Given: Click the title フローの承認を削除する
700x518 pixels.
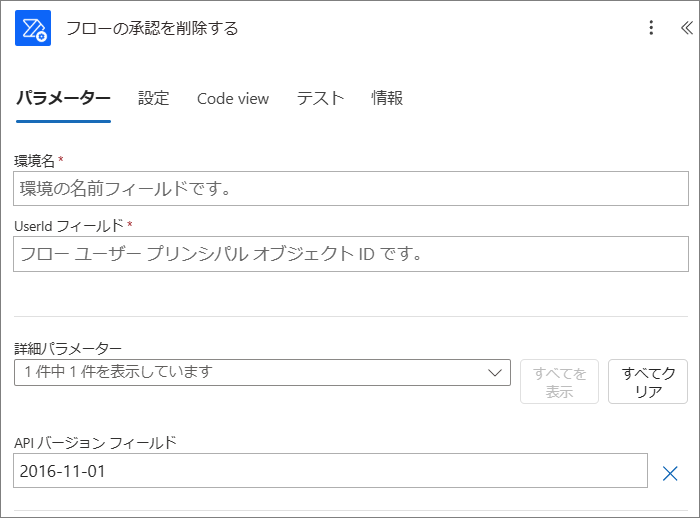Looking at the screenshot, I should click(152, 28).
